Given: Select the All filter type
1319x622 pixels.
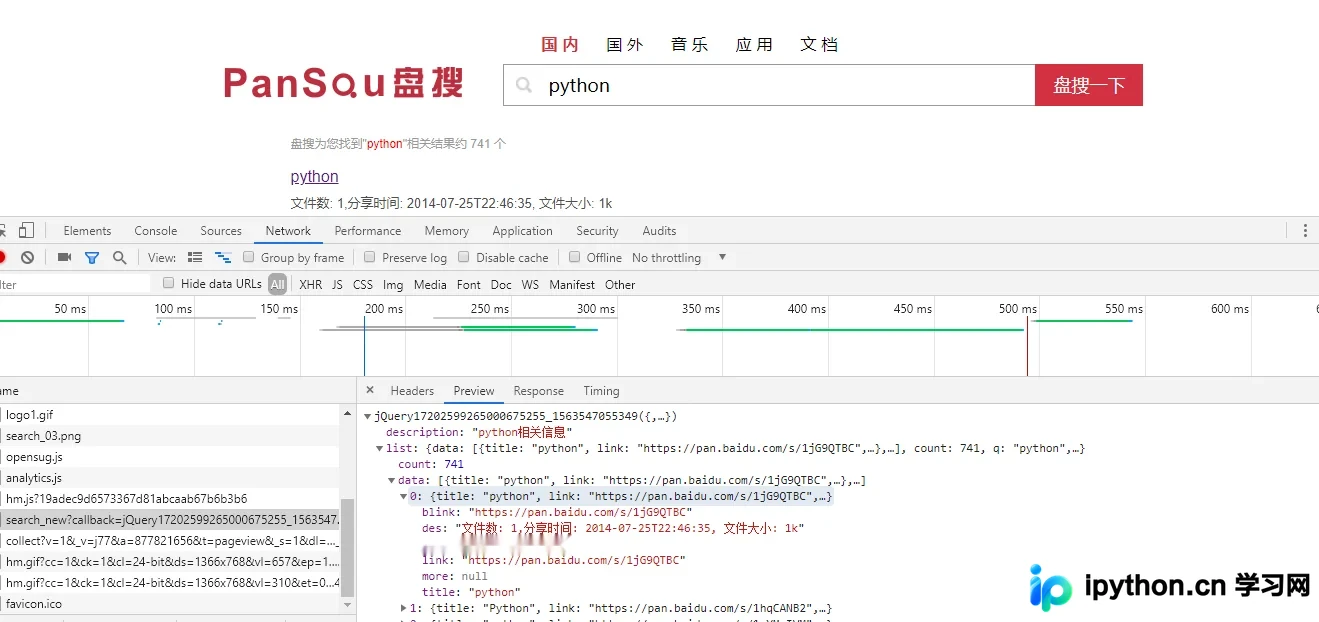Looking at the screenshot, I should coord(277,284).
